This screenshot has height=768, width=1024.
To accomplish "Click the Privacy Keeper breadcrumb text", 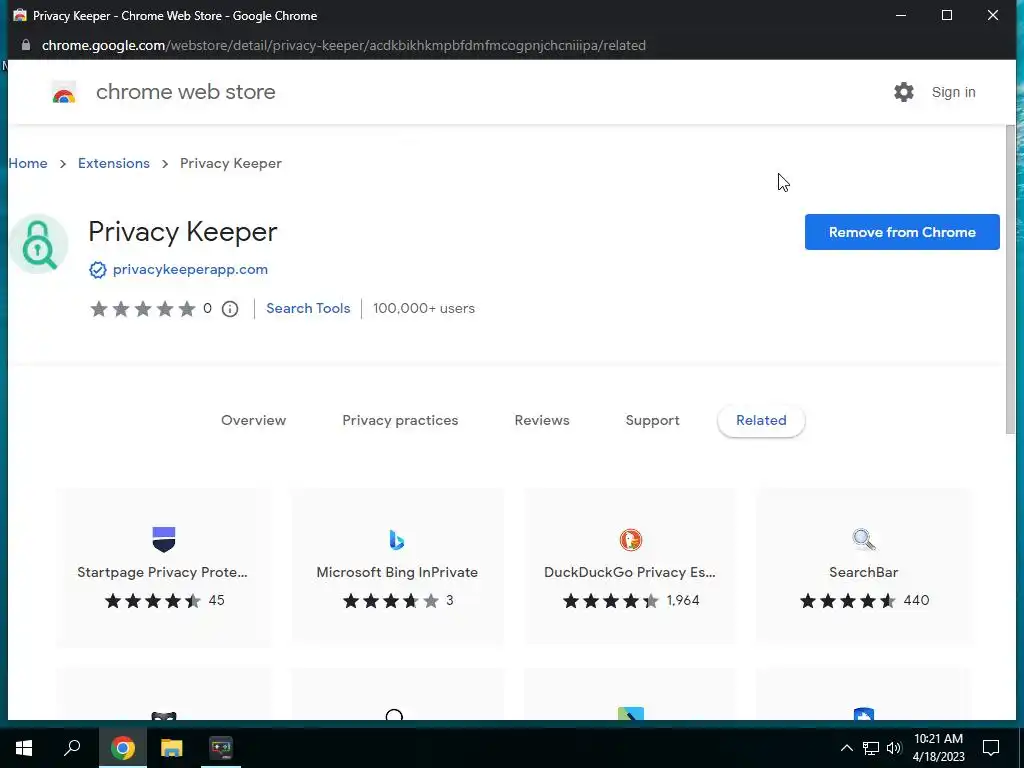I will [231, 163].
